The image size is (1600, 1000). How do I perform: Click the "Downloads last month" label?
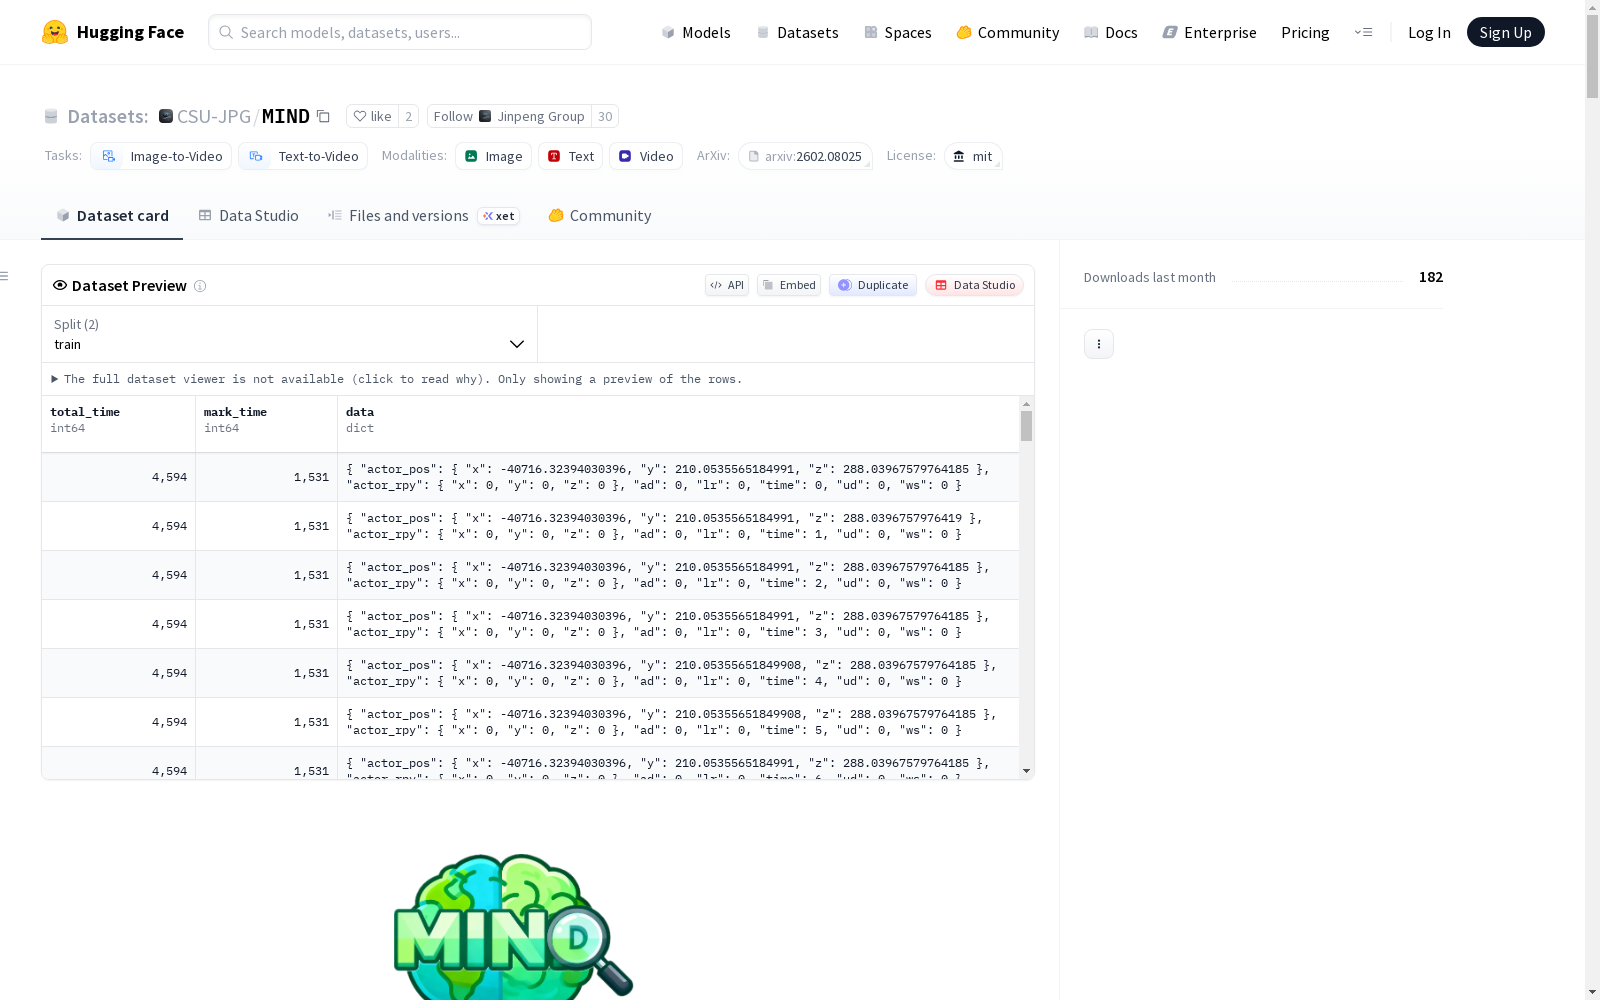1150,277
